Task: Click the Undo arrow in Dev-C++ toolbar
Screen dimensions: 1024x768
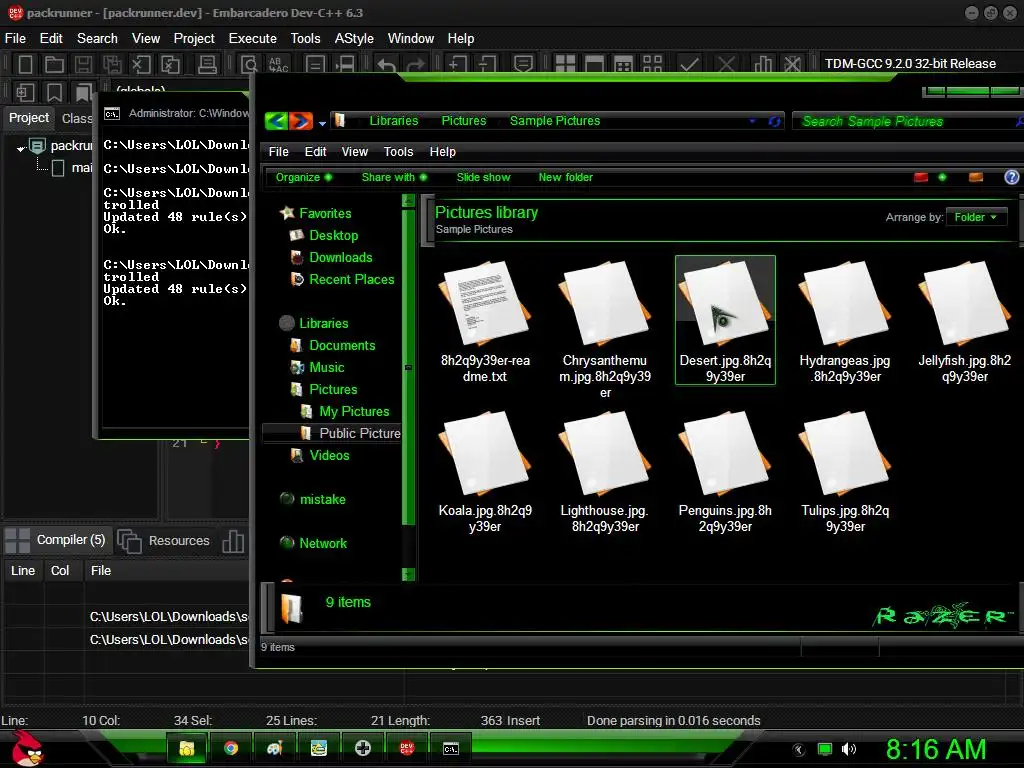Action: tap(387, 64)
